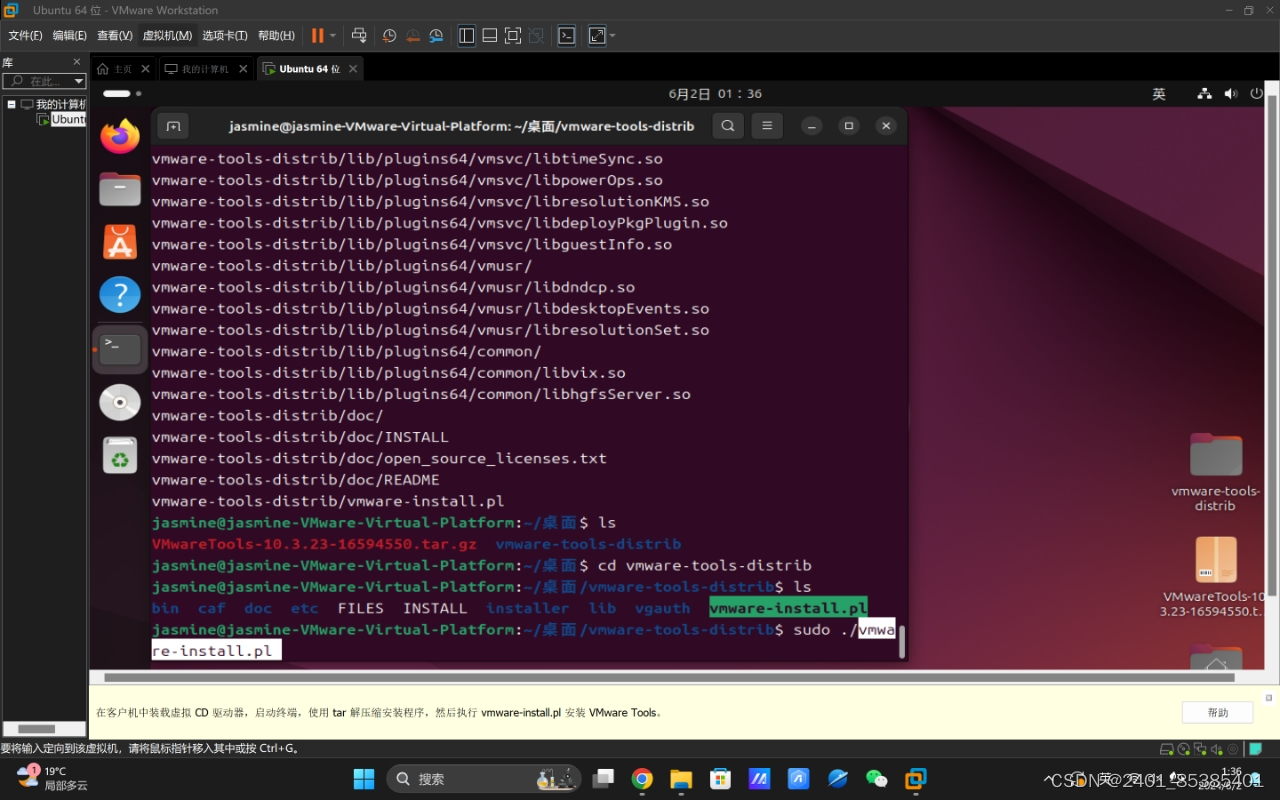
Task: Open the mounted disc from the dock
Action: [120, 402]
